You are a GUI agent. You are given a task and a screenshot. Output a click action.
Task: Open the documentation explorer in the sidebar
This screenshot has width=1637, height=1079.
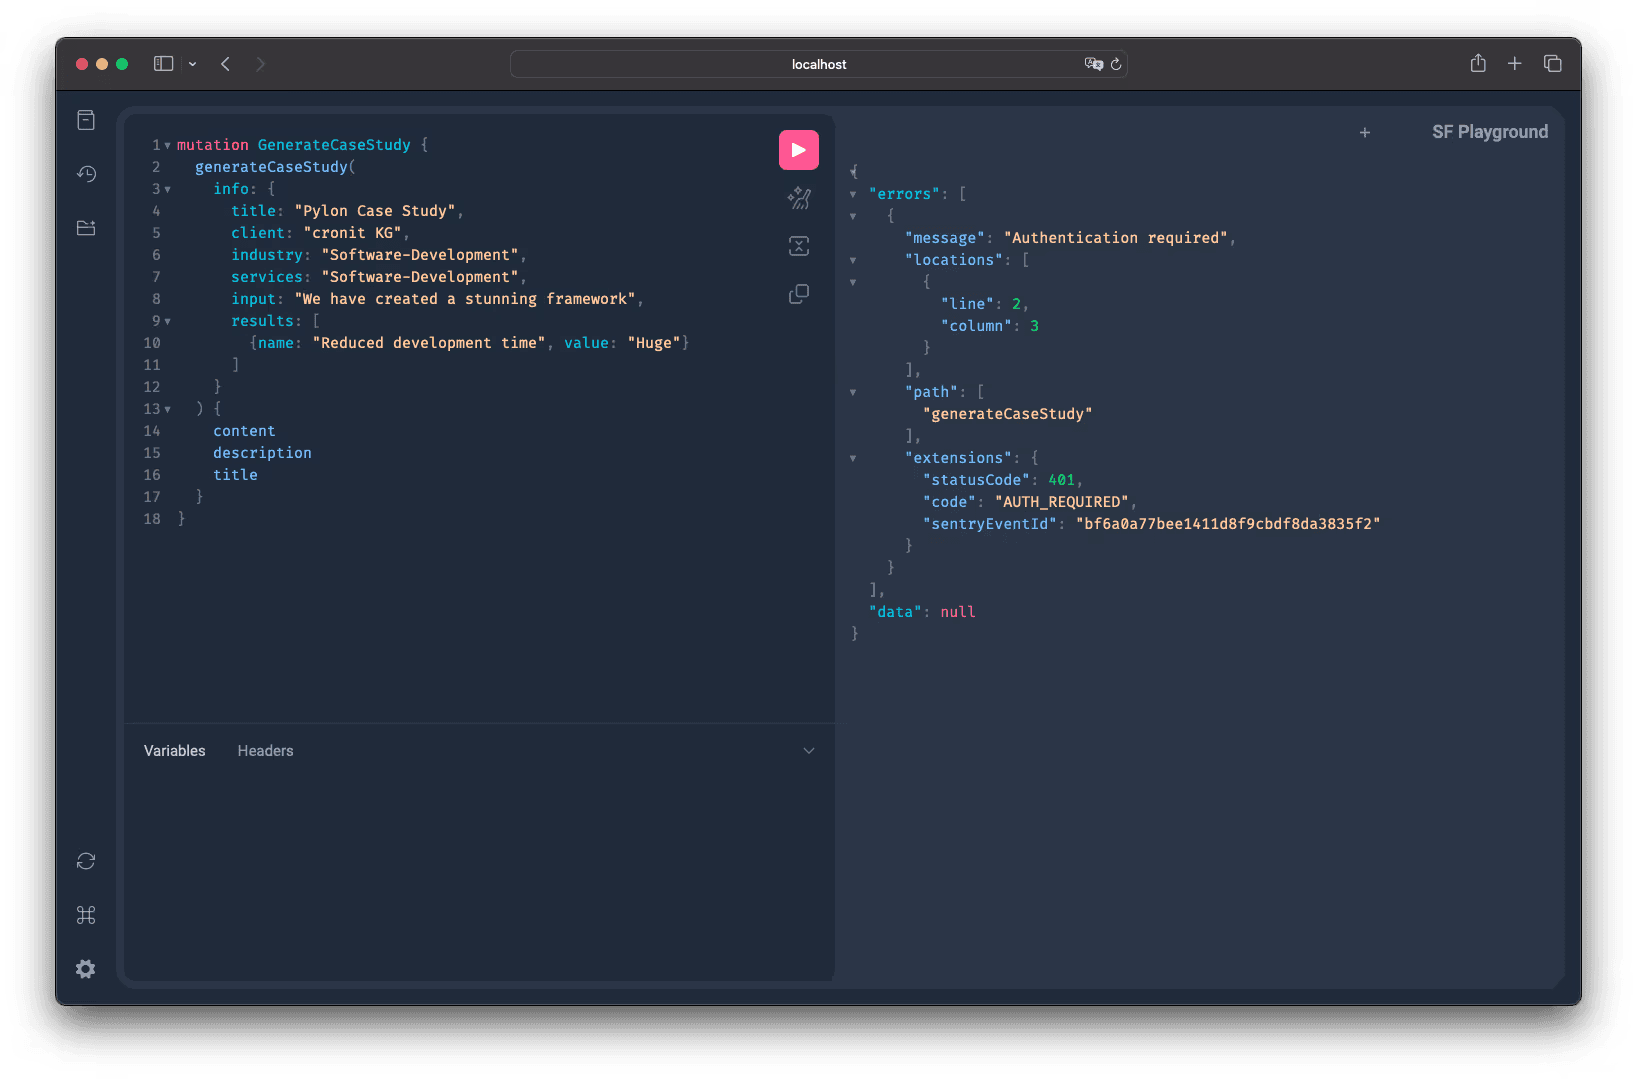86,119
